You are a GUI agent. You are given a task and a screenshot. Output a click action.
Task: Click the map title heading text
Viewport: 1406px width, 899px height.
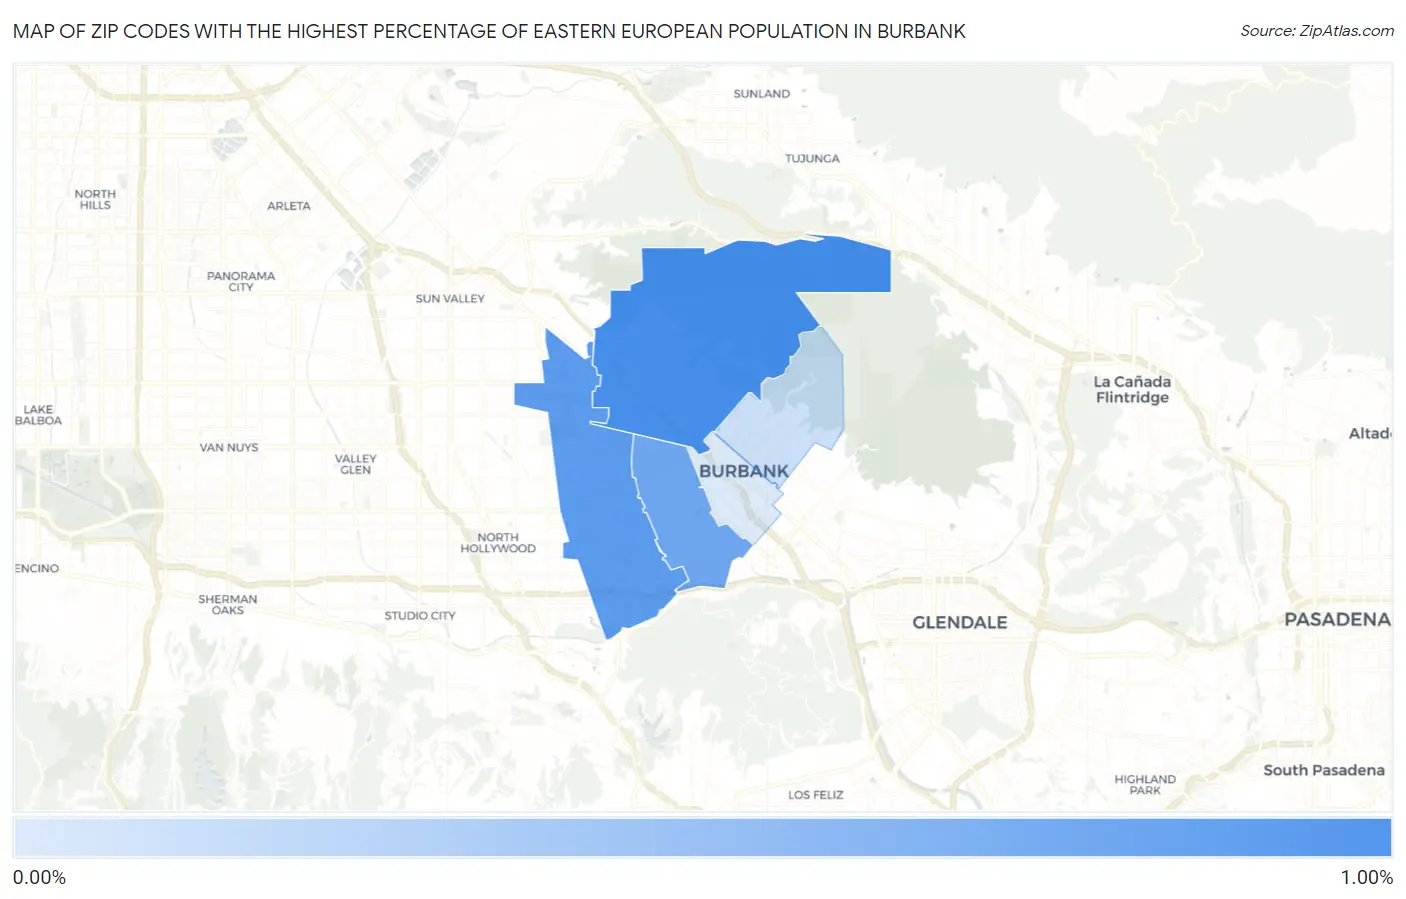[x=489, y=31]
